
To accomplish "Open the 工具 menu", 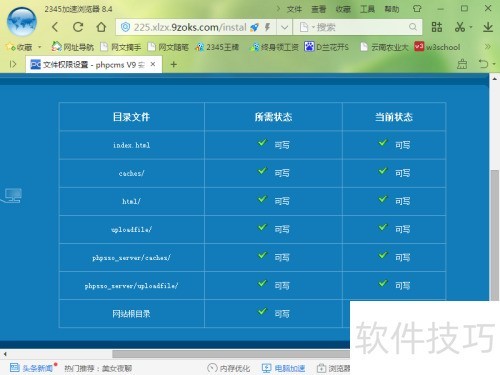I will (367, 9).
